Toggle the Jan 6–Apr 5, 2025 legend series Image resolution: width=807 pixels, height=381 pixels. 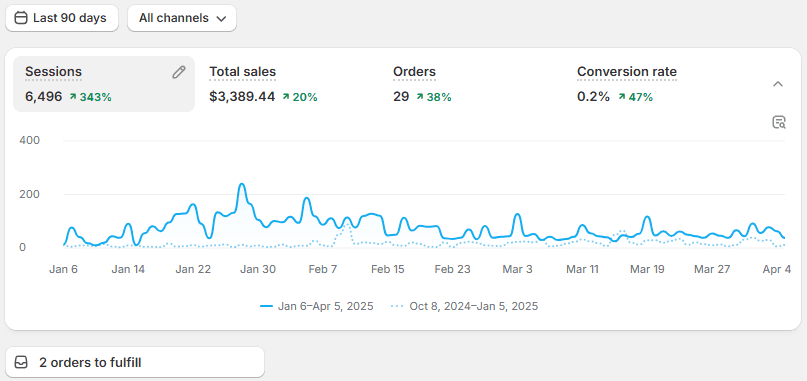coord(317,306)
